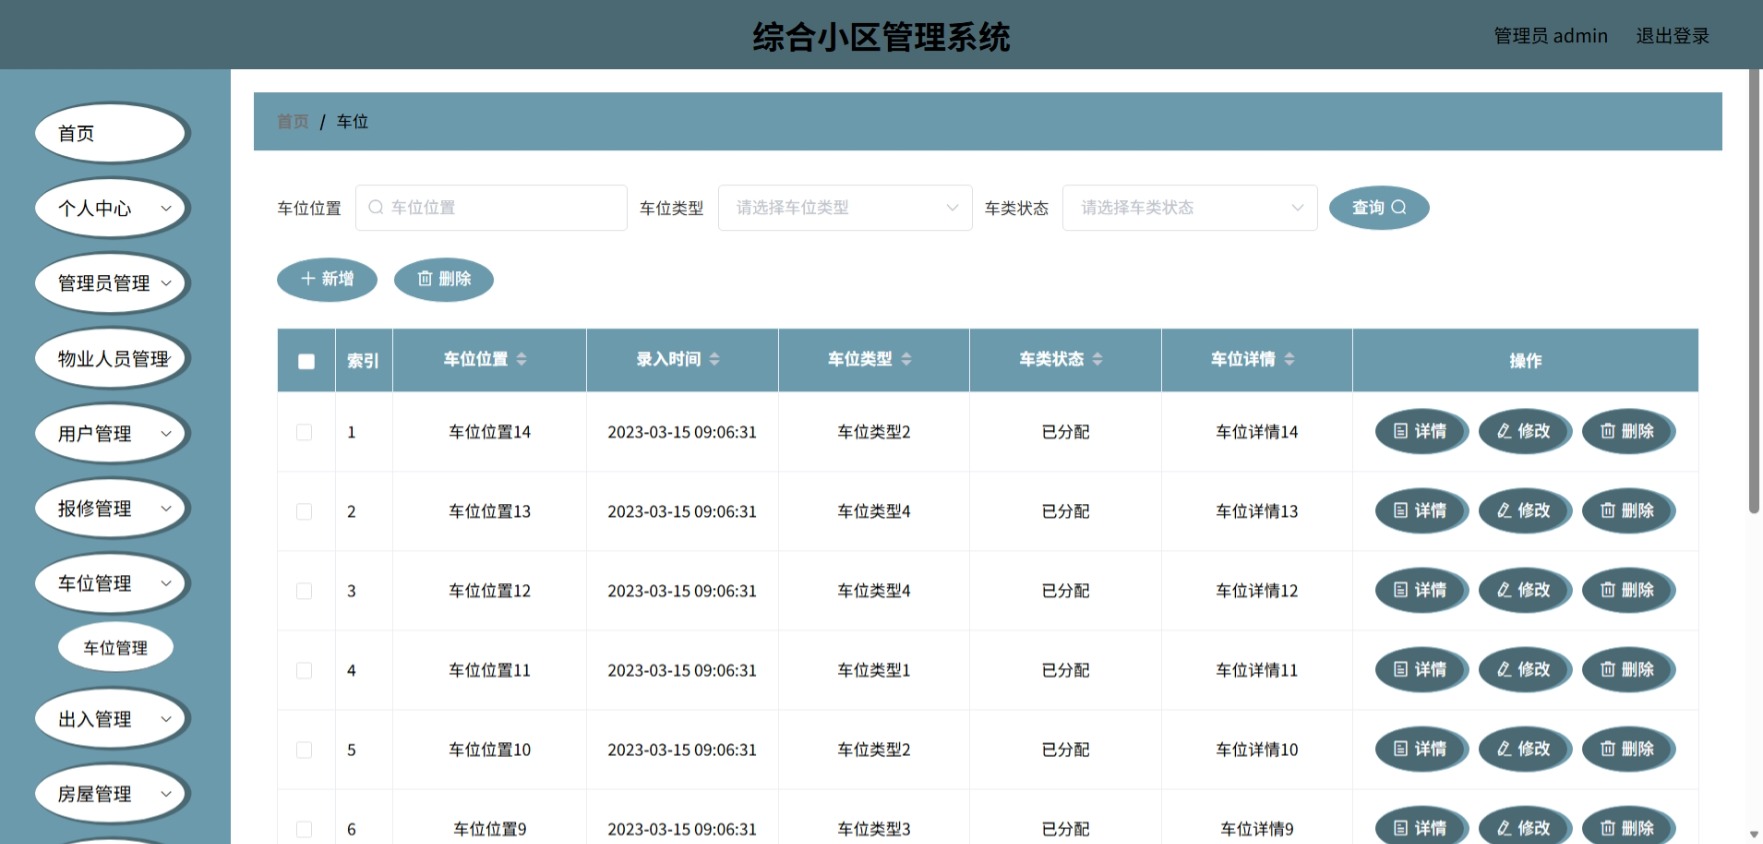Image resolution: width=1763 pixels, height=844 pixels.
Task: Open the 请选择车类状态 dropdown
Action: point(1189,207)
